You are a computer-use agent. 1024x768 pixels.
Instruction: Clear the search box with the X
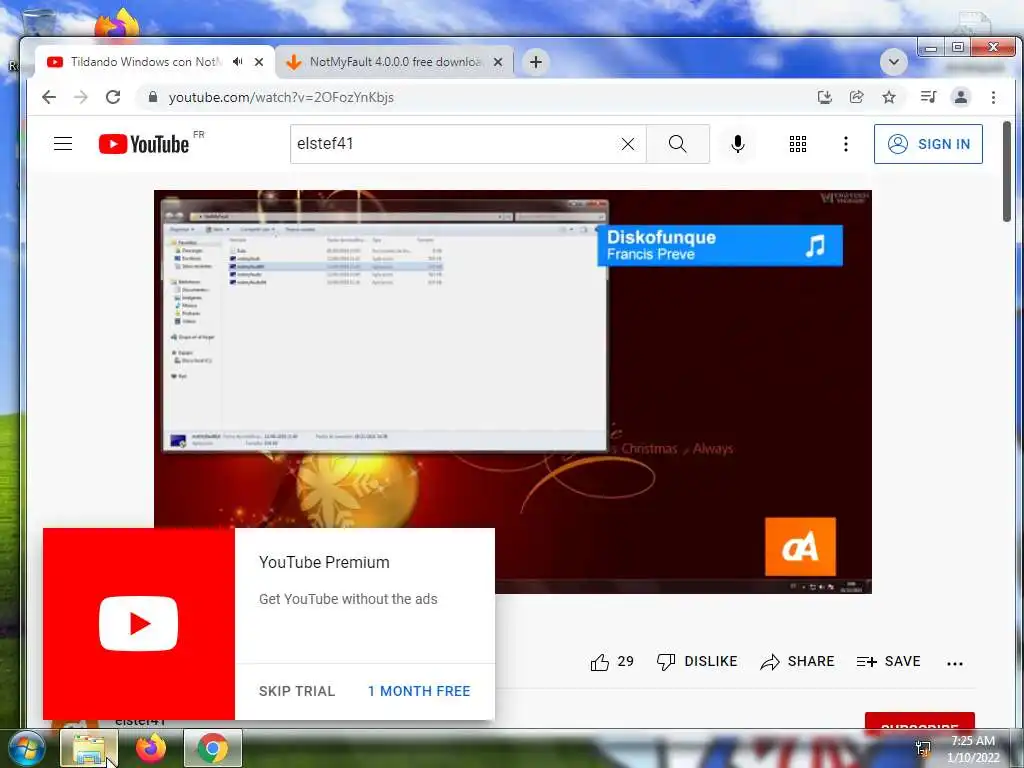(628, 144)
